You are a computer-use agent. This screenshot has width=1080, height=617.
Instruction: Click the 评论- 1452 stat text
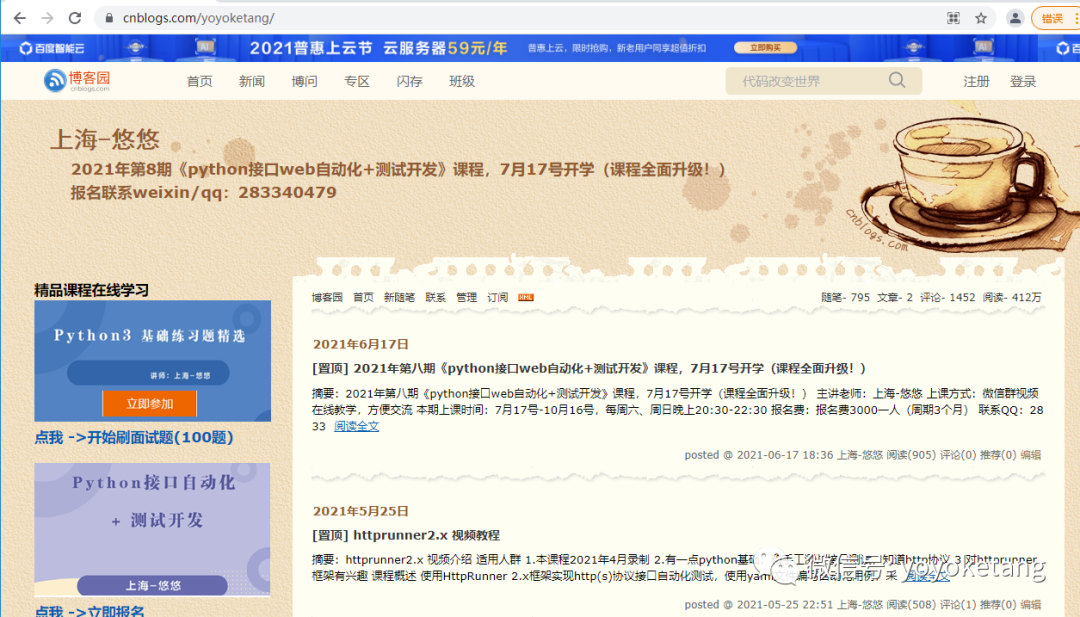947,297
